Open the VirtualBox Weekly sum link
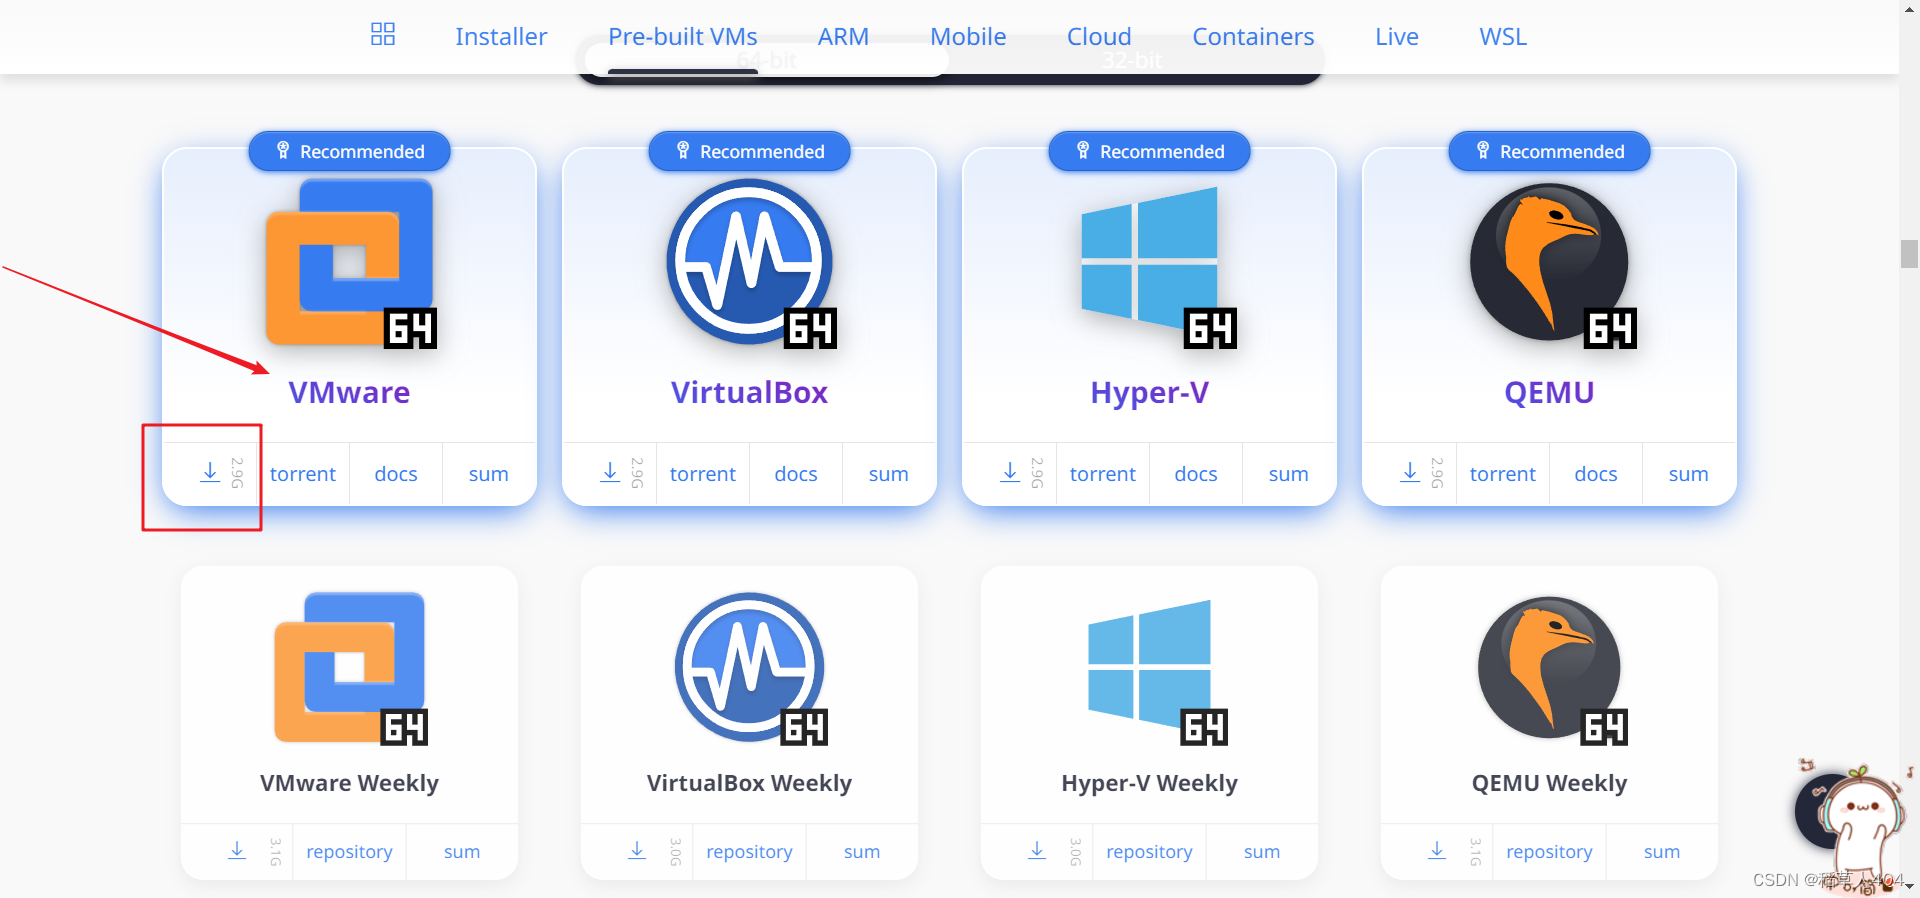This screenshot has height=898, width=1920. coord(862,852)
